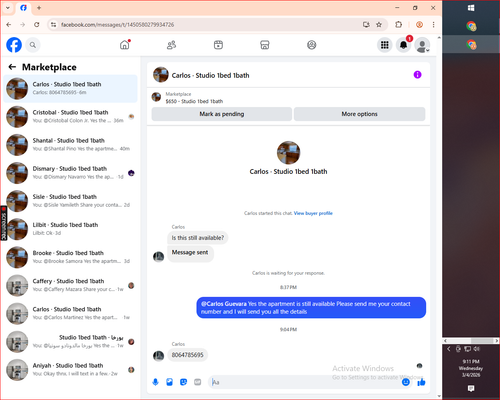Bookmark this page with the star
The image size is (500, 400).
tap(379, 24)
